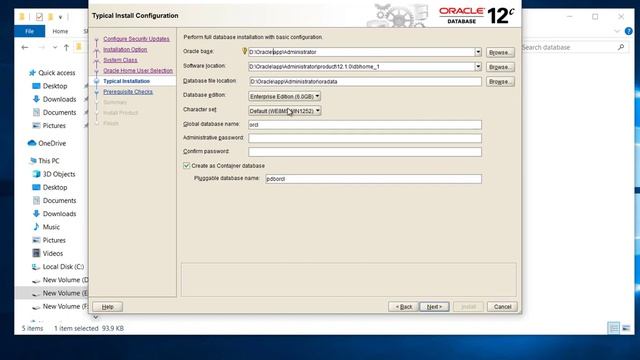The height and width of the screenshot is (360, 640).
Task: Open the Software location dropdown arrow
Action: [x=478, y=67]
